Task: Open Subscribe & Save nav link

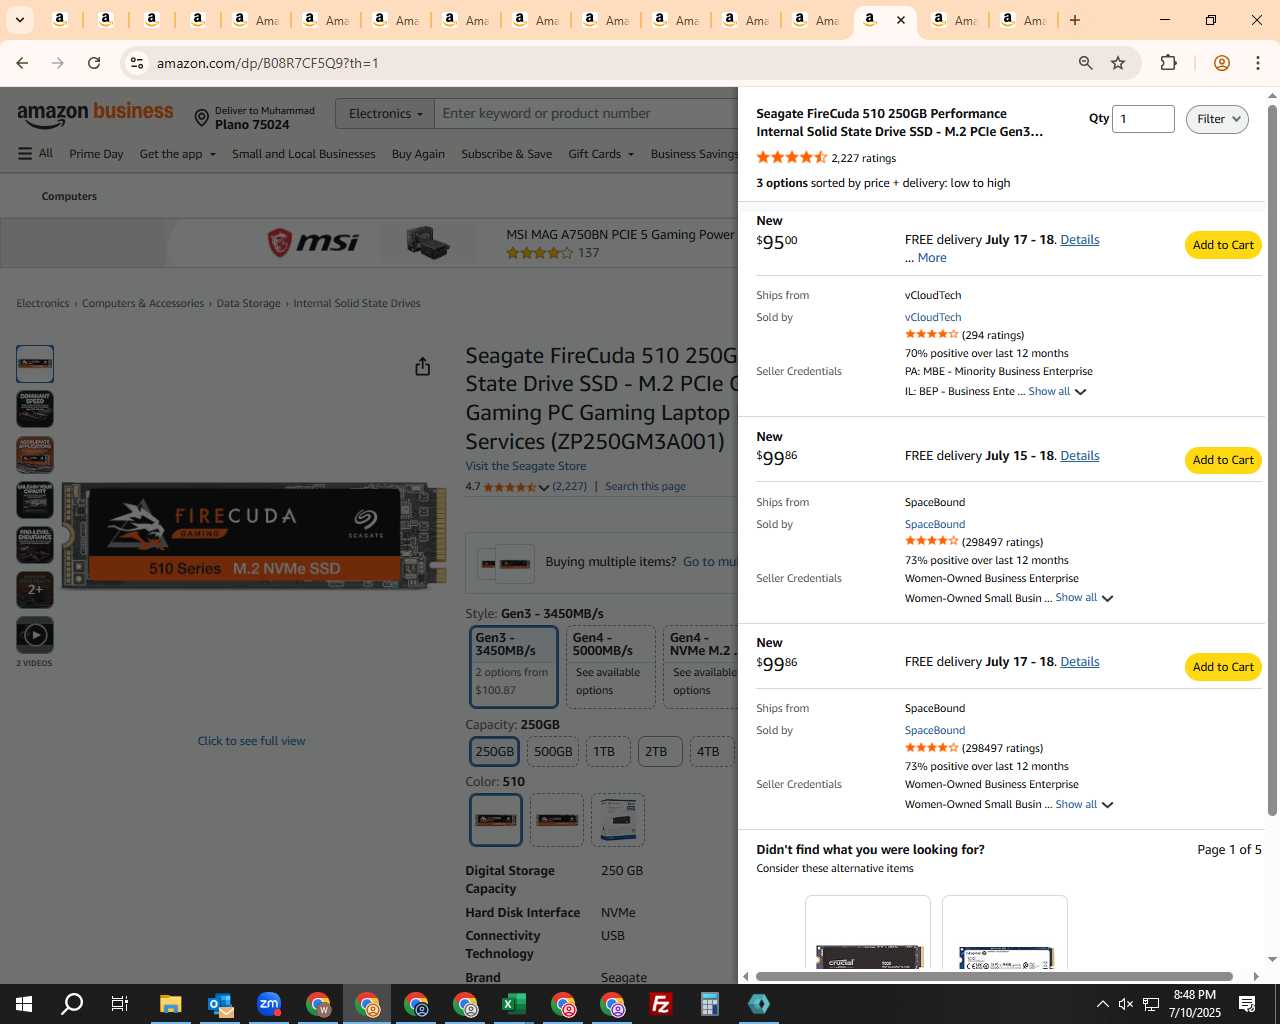Action: point(506,154)
